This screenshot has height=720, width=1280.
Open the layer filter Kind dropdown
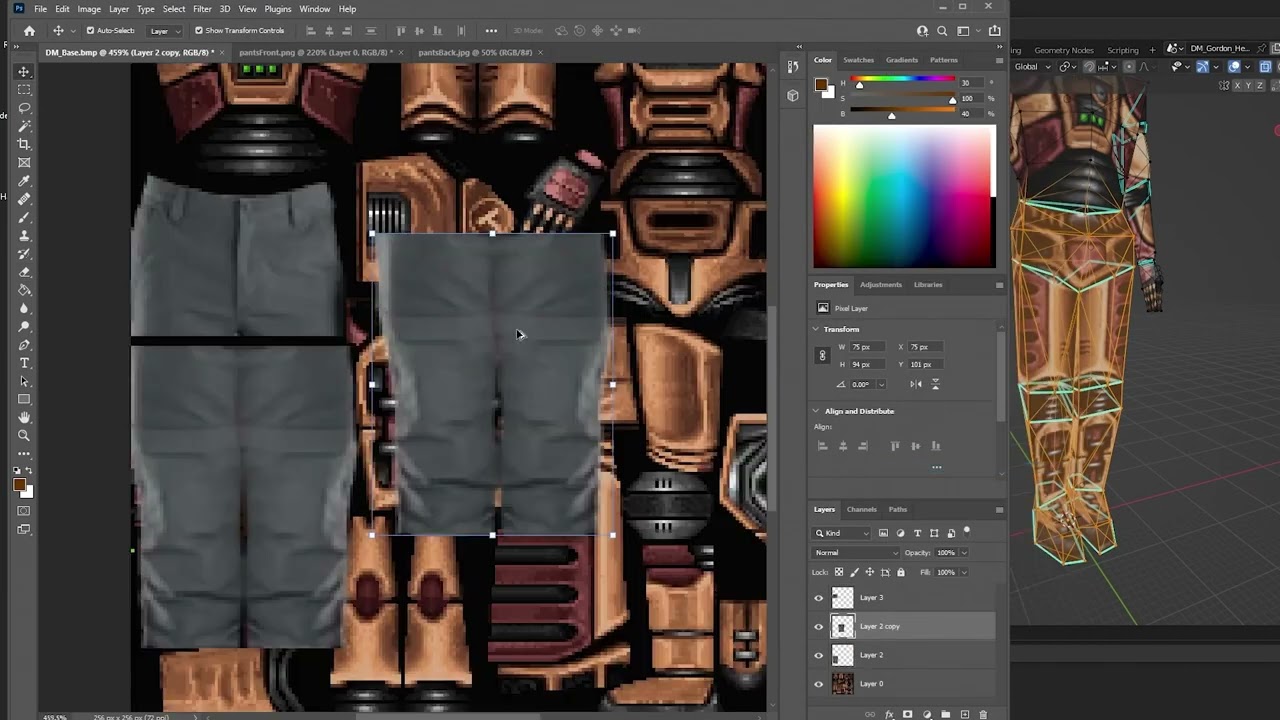(x=842, y=533)
